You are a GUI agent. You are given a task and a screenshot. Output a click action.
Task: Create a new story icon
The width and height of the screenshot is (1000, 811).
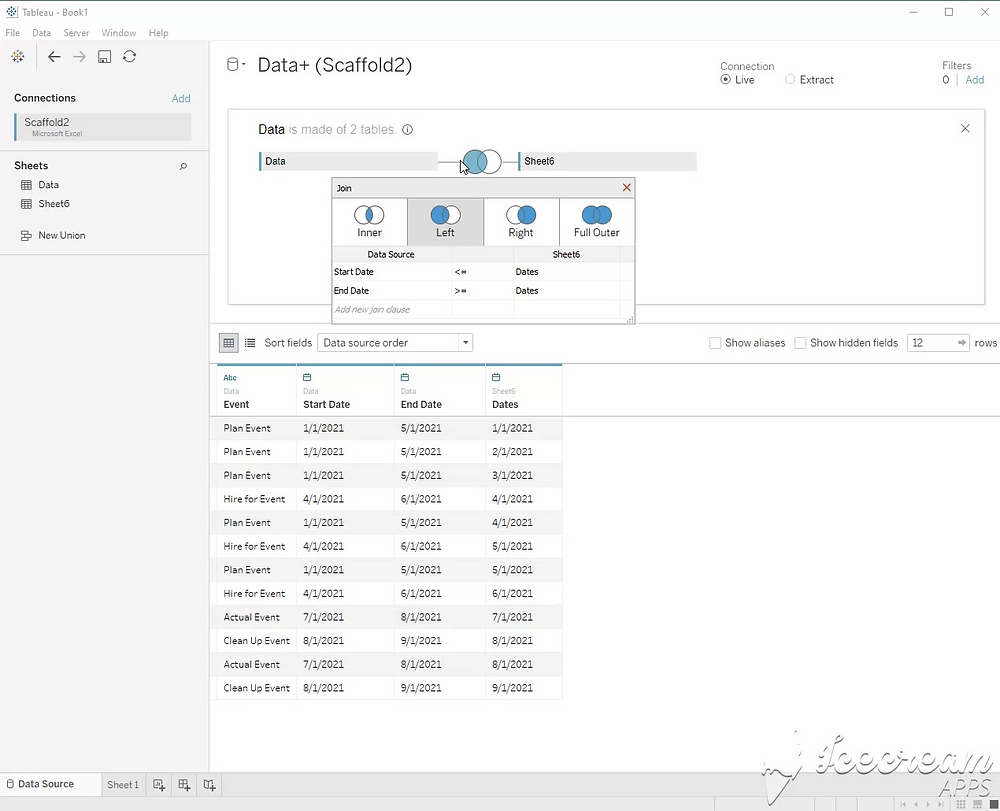point(209,785)
